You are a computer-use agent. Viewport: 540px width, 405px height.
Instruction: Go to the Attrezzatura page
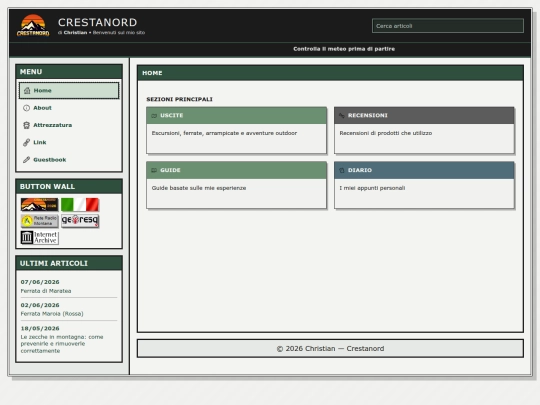tap(69, 125)
